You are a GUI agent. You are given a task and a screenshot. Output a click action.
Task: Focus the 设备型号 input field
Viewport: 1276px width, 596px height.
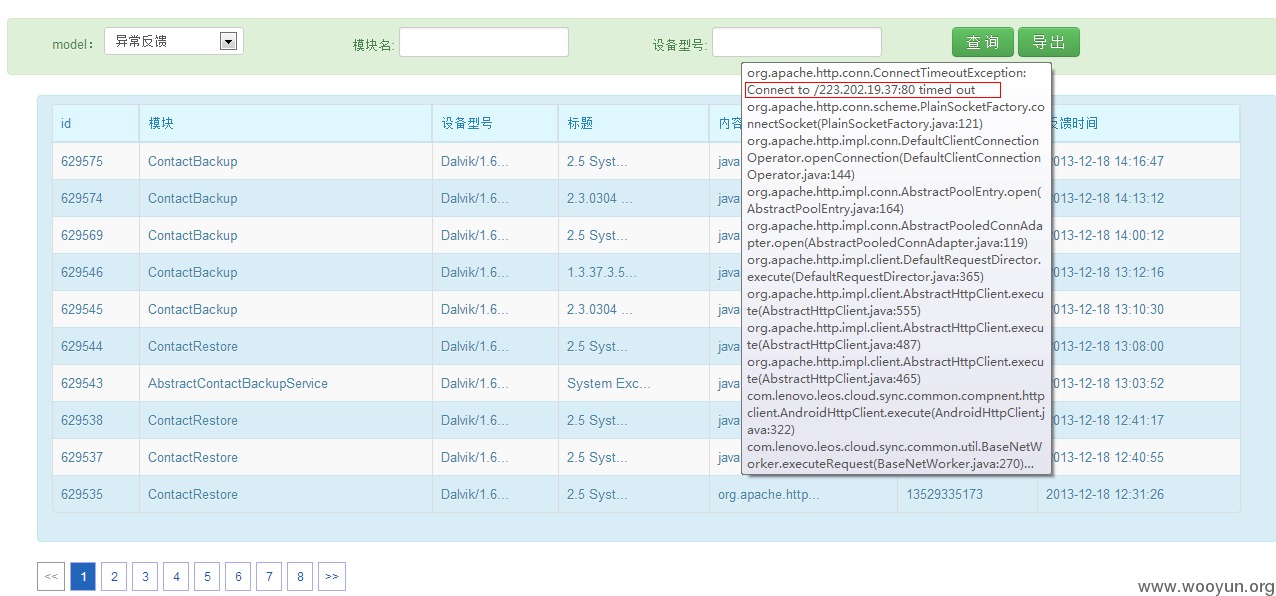coord(797,42)
